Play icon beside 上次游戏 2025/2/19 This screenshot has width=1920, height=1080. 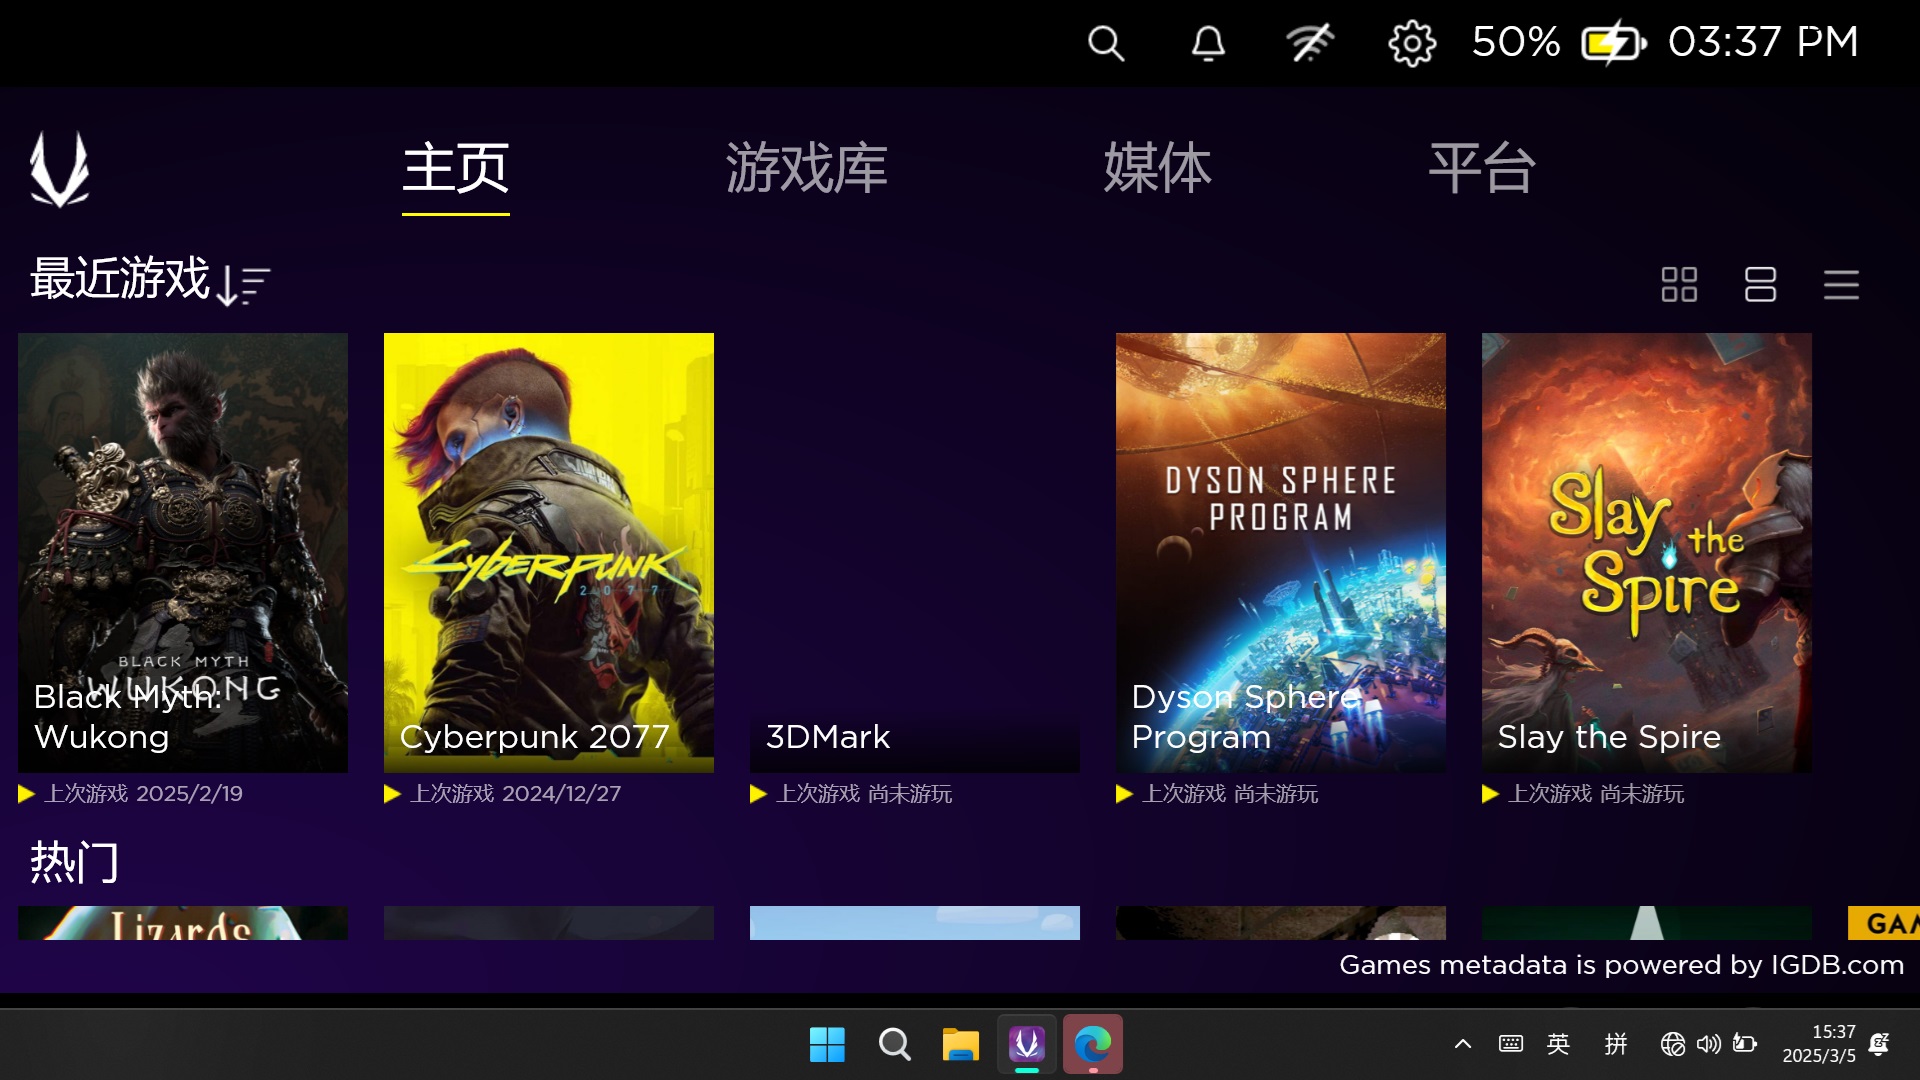(27, 794)
